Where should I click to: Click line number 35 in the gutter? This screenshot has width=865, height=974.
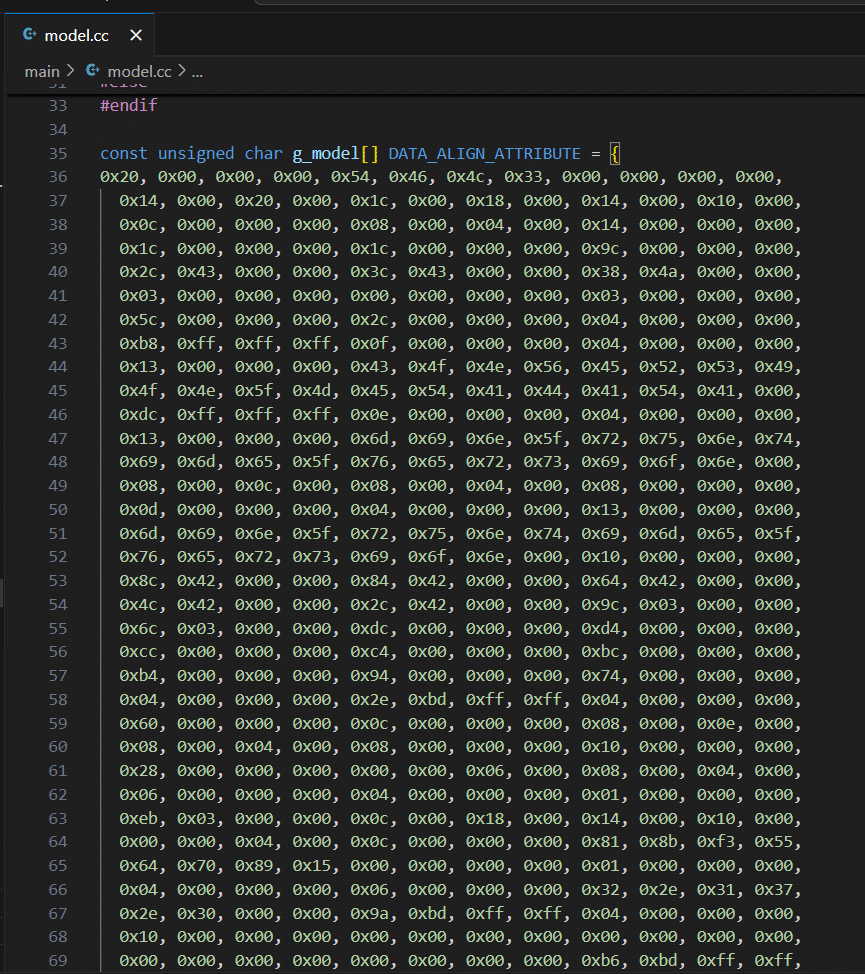click(x=57, y=153)
